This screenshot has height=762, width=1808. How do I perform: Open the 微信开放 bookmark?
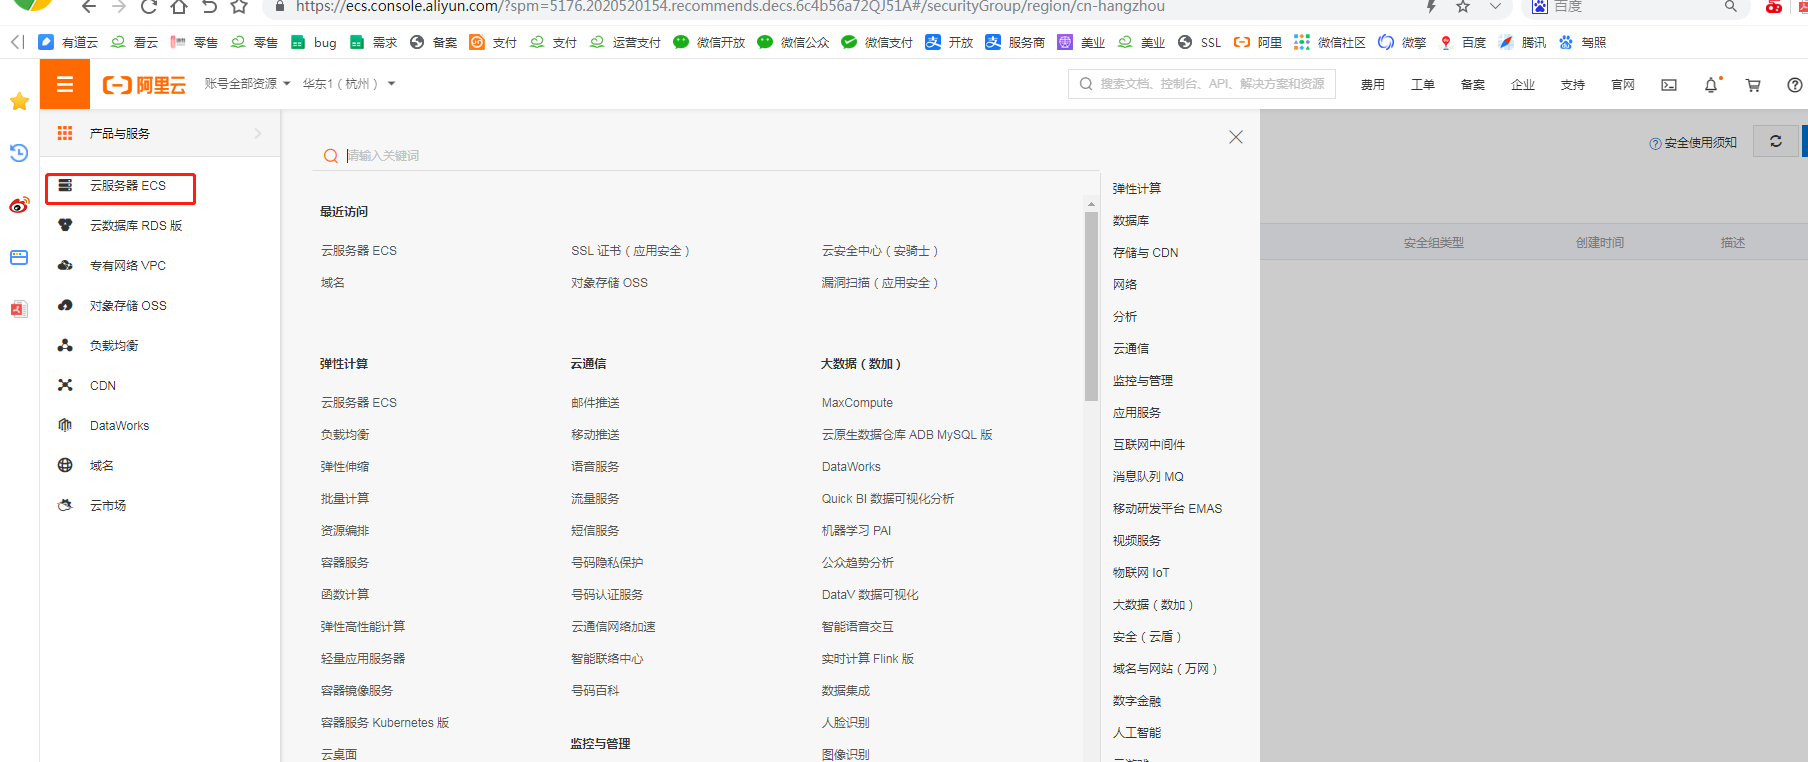[709, 42]
